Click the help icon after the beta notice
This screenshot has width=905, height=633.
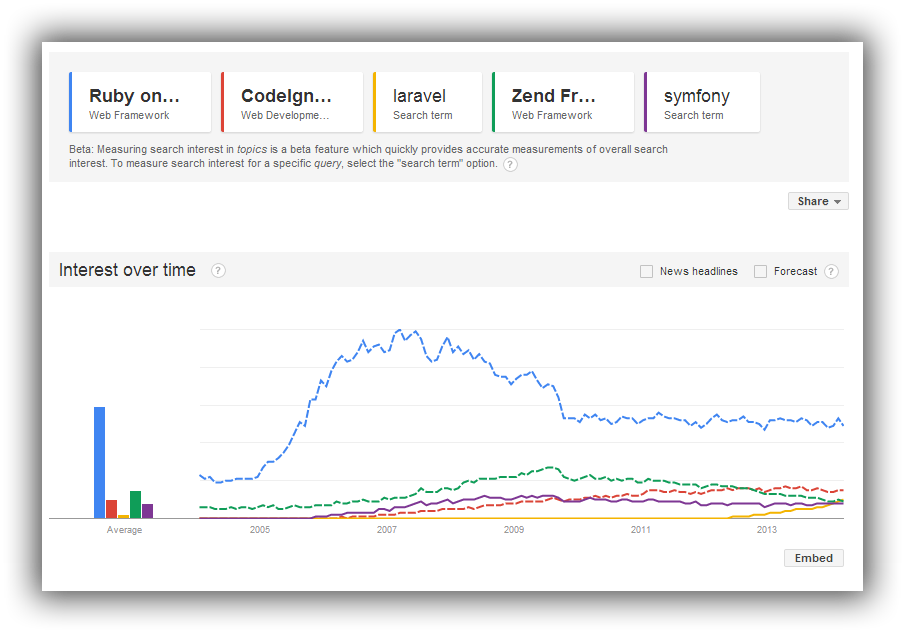[510, 164]
